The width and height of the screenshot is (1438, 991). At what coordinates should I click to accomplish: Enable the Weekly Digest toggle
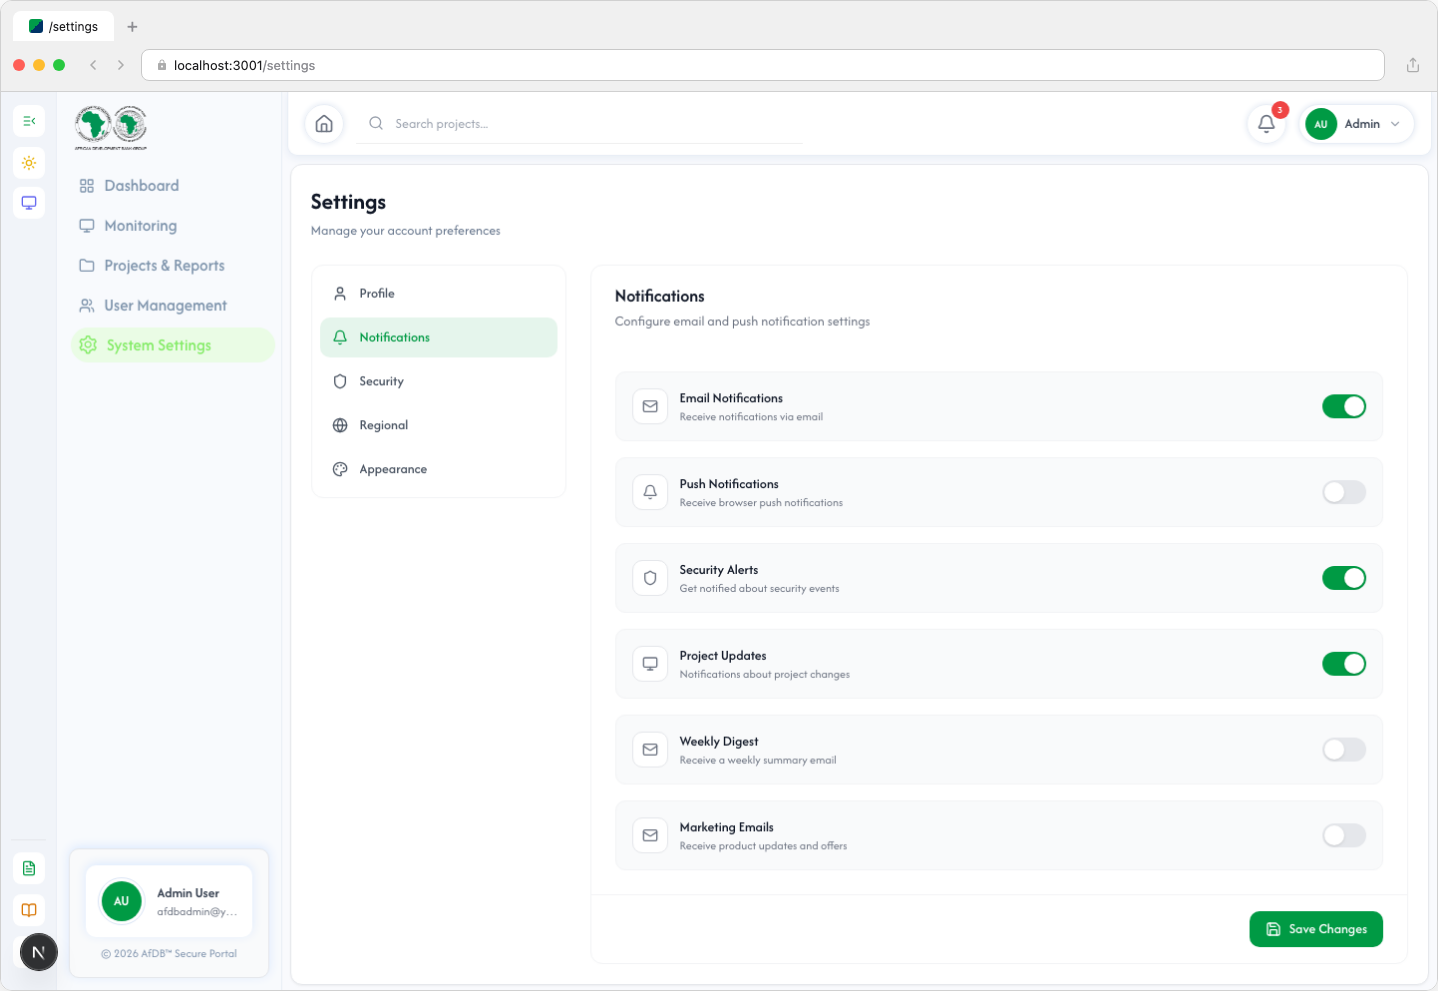[x=1344, y=750]
